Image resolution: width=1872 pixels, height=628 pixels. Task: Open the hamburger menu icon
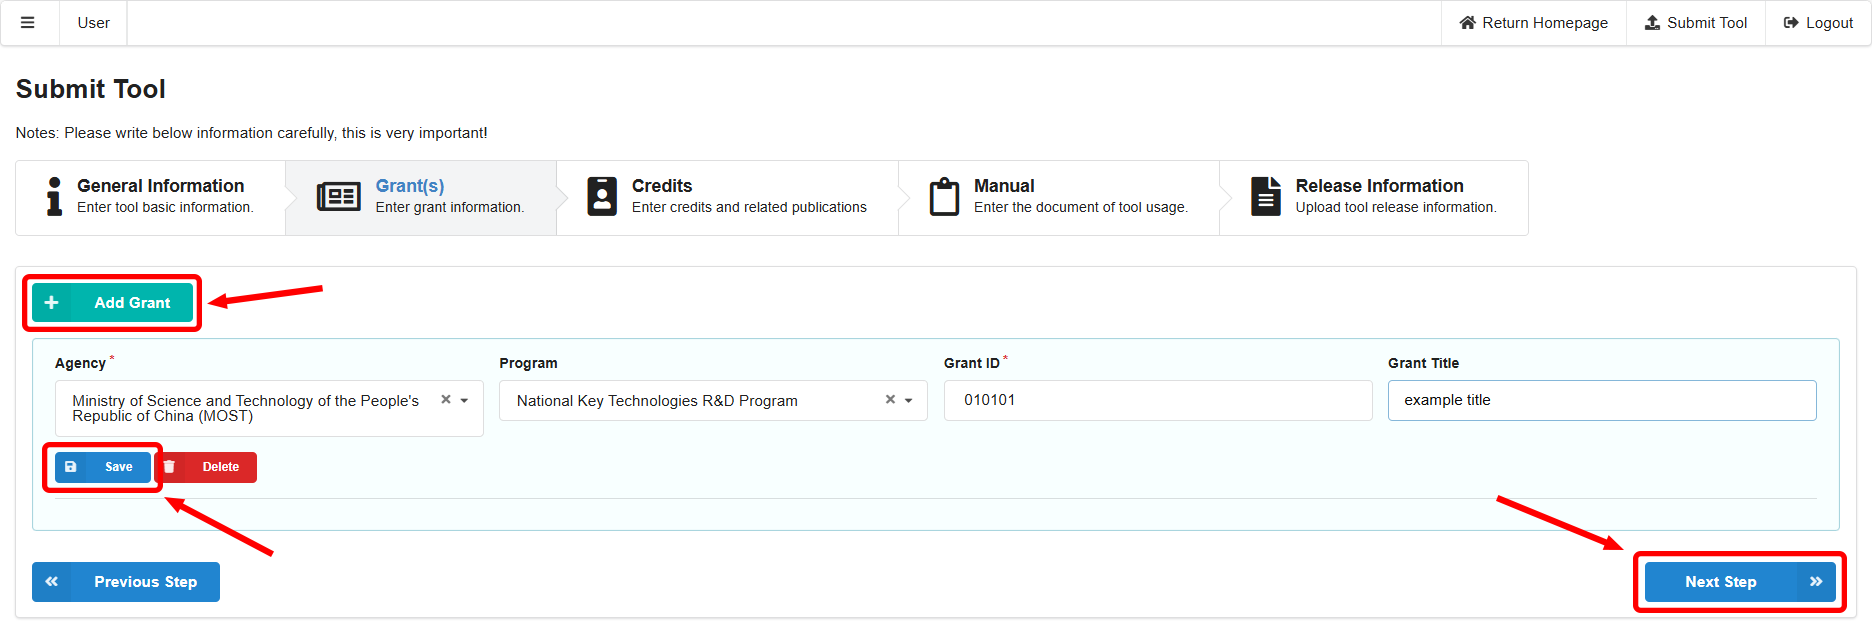(x=28, y=23)
